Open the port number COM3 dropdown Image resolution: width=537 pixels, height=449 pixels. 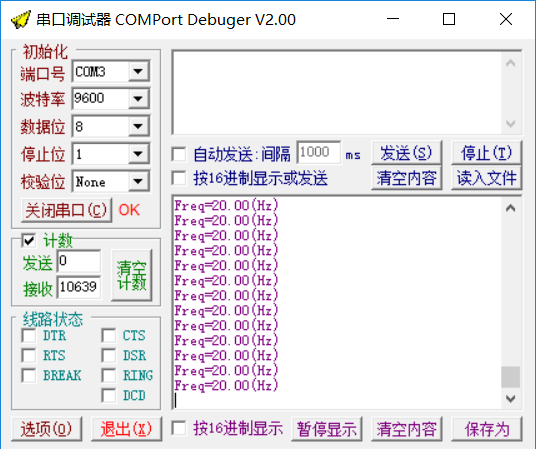pyautogui.click(x=138, y=72)
